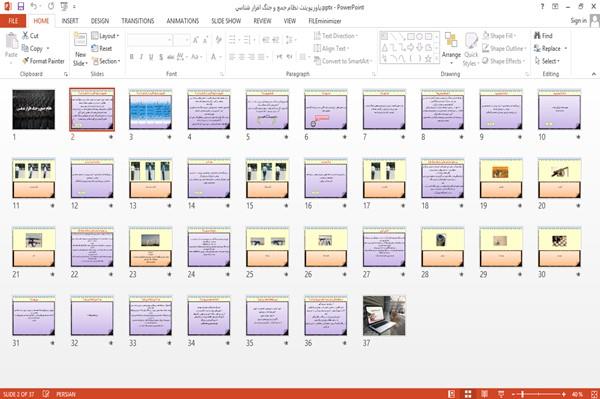This screenshot has width=600, height=399.
Task: Click the Text Direction icon
Action: [x=317, y=36]
